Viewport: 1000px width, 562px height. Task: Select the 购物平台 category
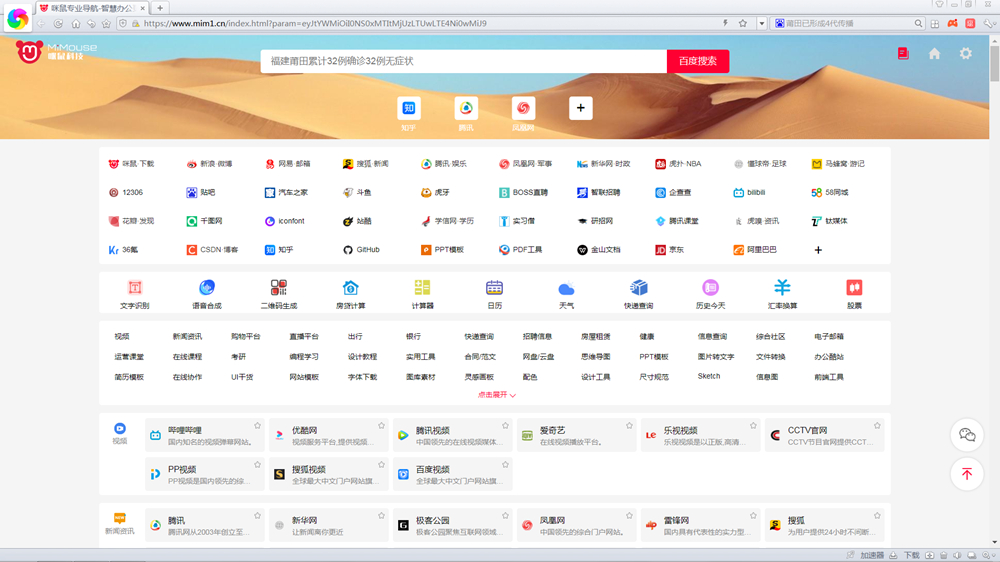(246, 336)
